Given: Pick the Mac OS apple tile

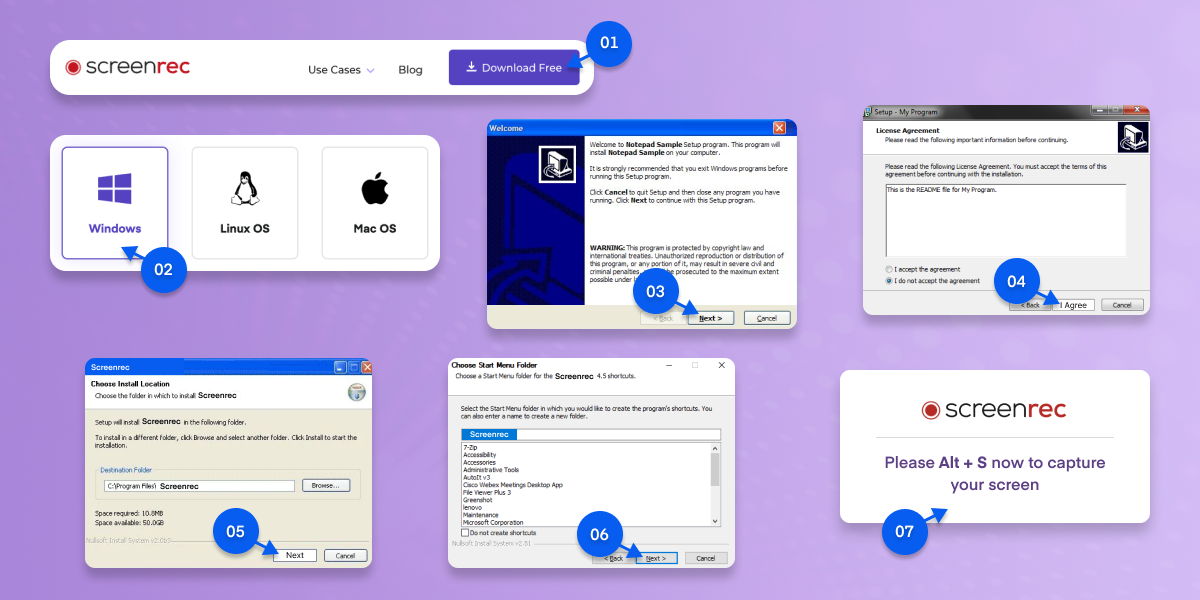Looking at the screenshot, I should click(375, 203).
